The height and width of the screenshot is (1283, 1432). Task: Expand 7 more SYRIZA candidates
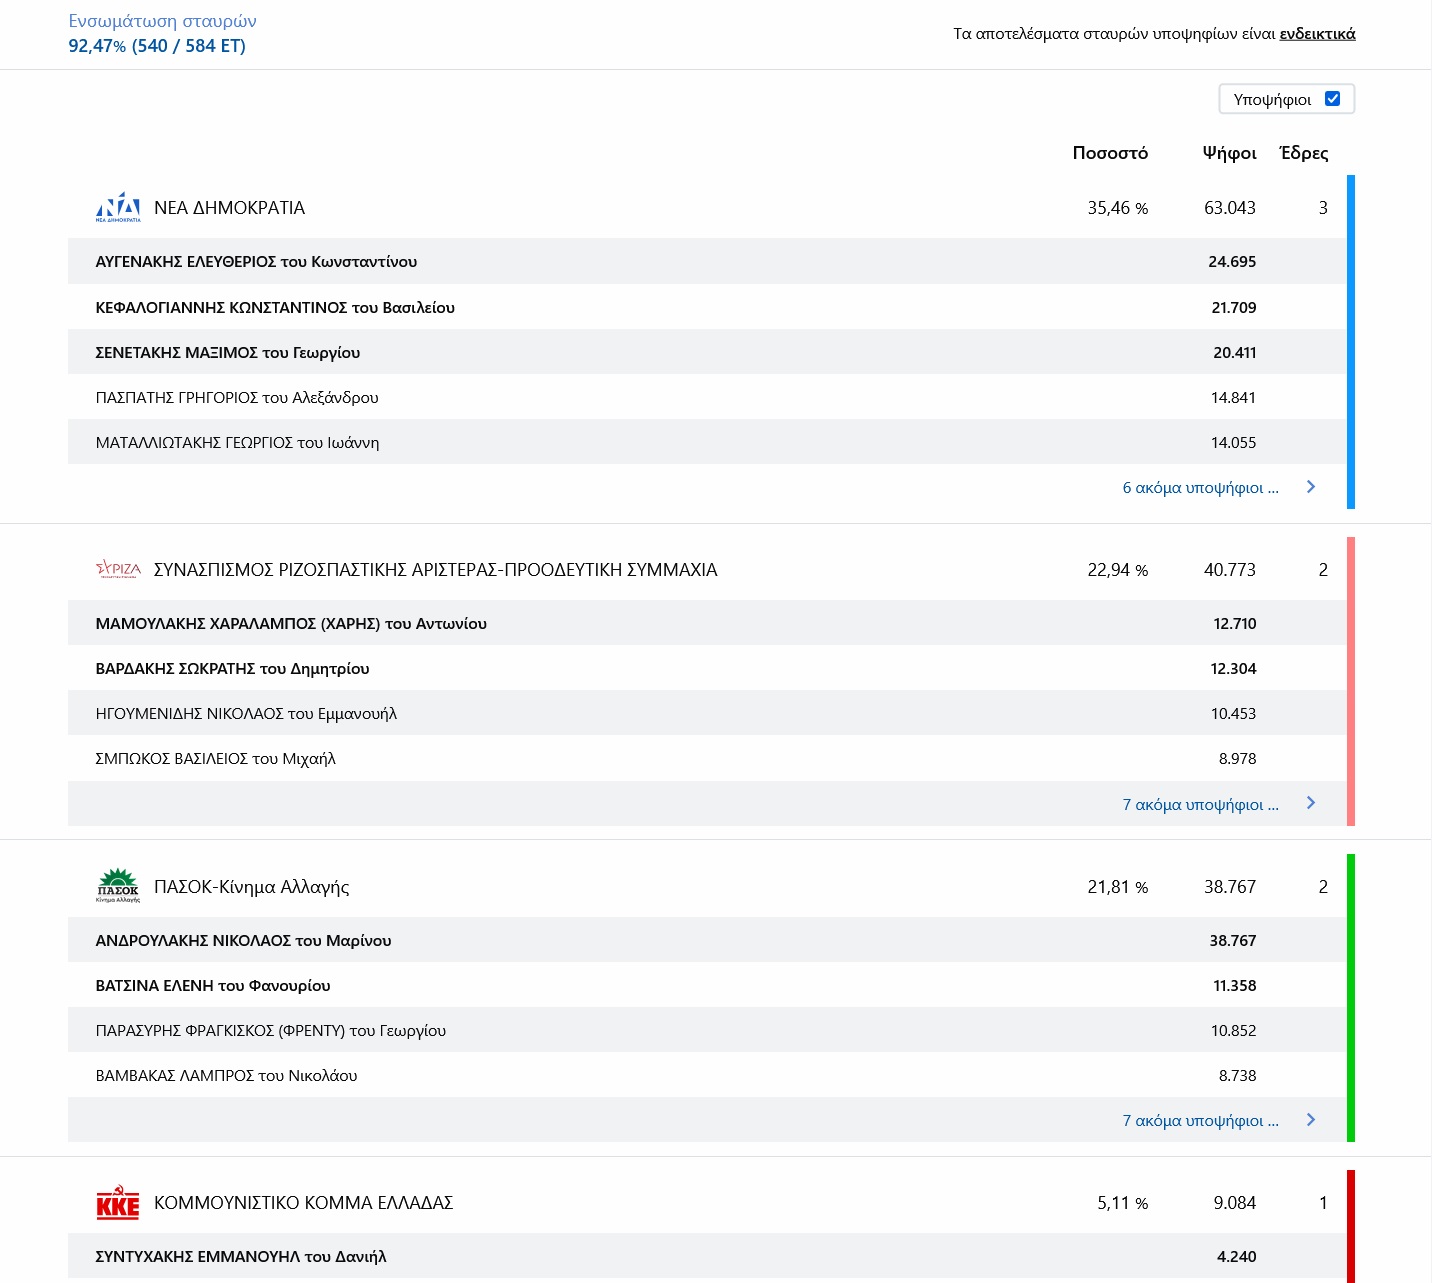1200,804
